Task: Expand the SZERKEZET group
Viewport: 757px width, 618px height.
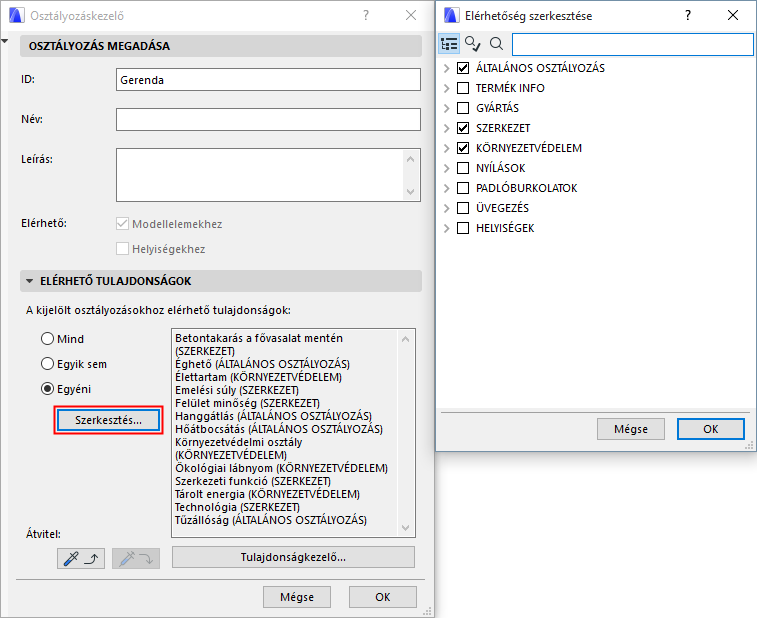Action: click(x=447, y=128)
